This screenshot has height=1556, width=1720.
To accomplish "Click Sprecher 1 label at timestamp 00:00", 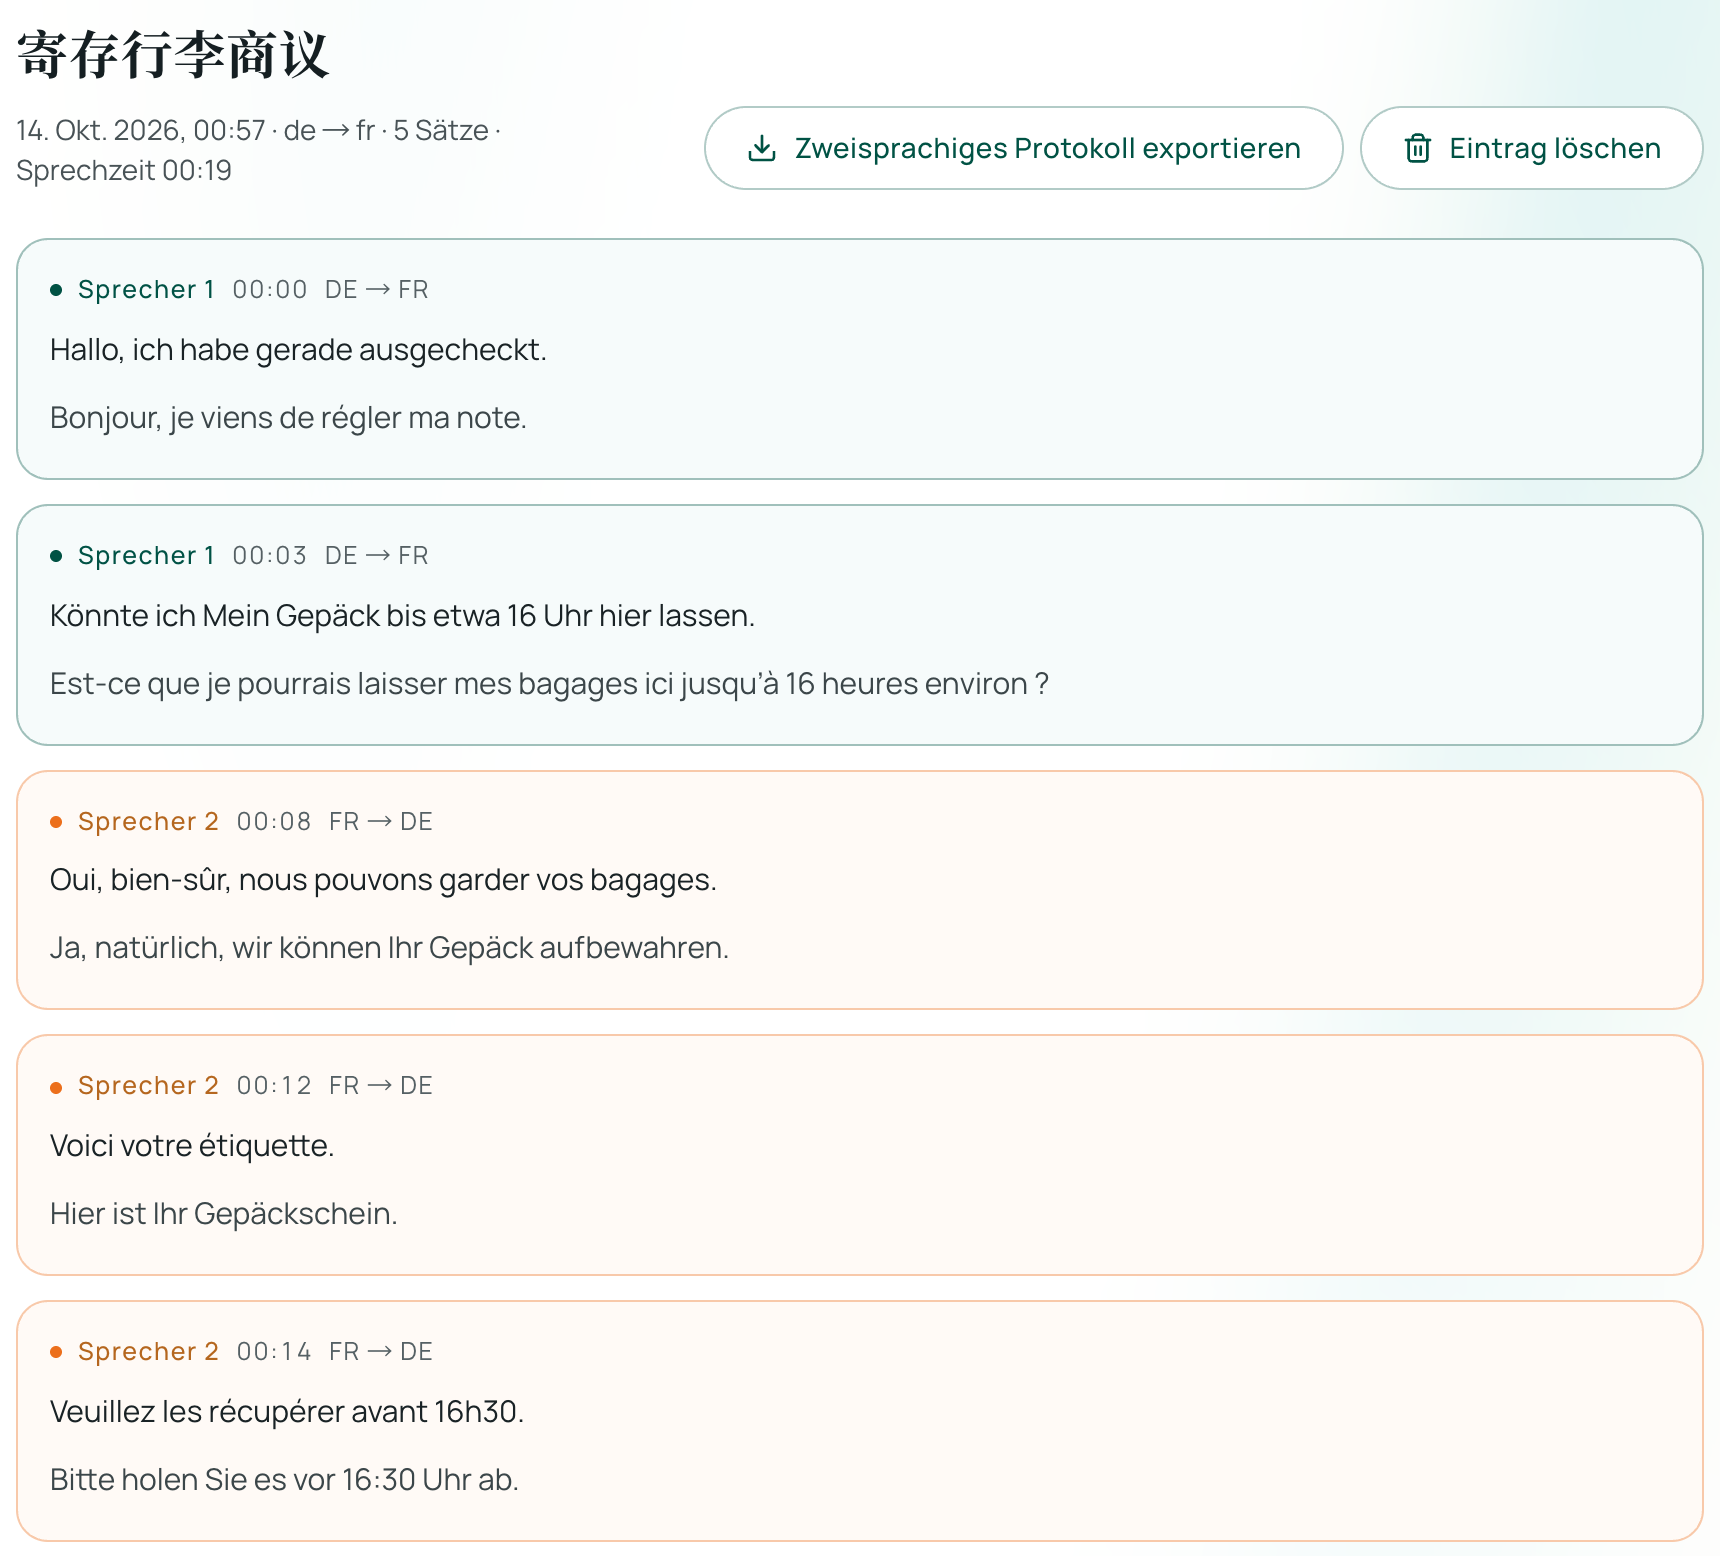I will 146,290.
